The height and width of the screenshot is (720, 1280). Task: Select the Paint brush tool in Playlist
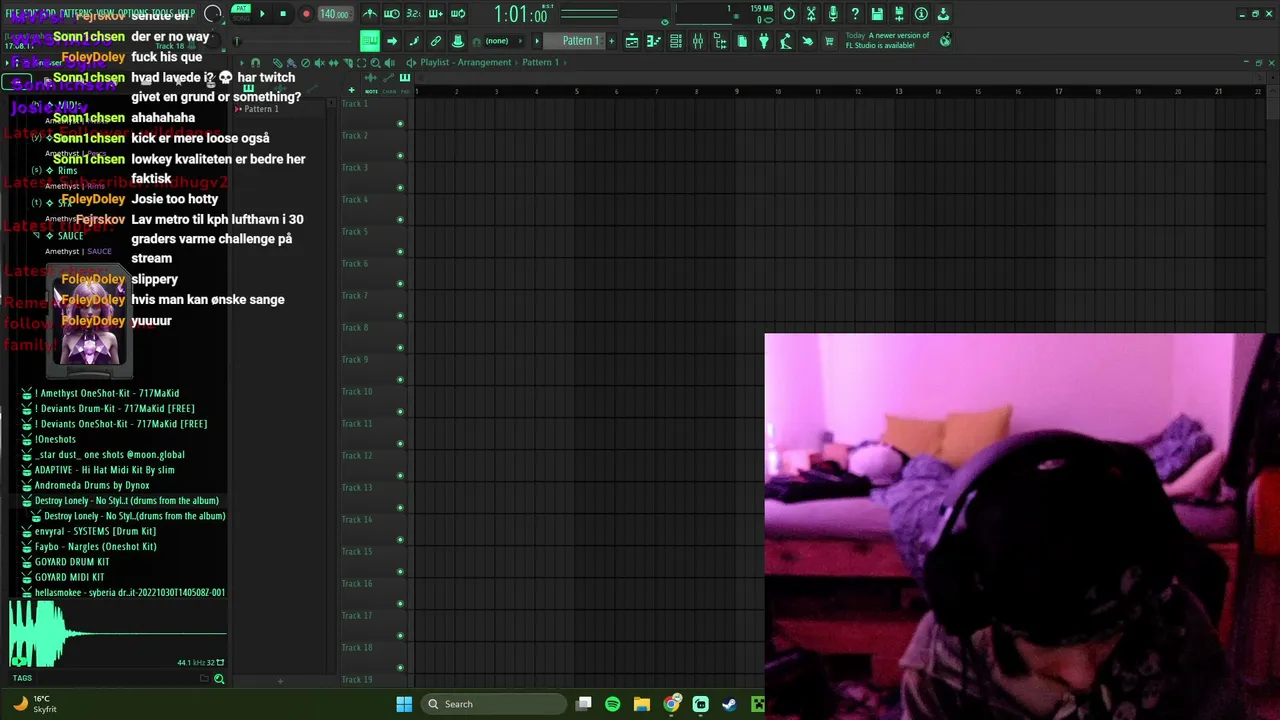coord(291,63)
